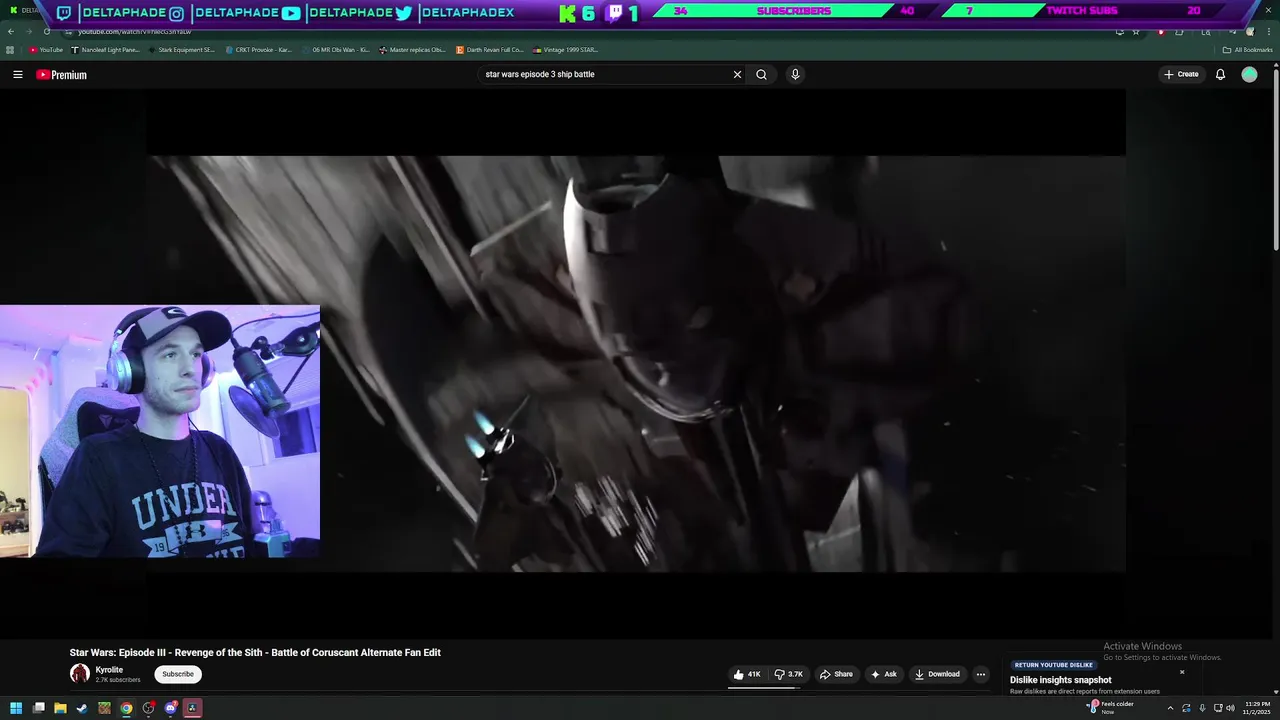Click the magnifier search button
Image resolution: width=1280 pixels, height=720 pixels.
(762, 74)
